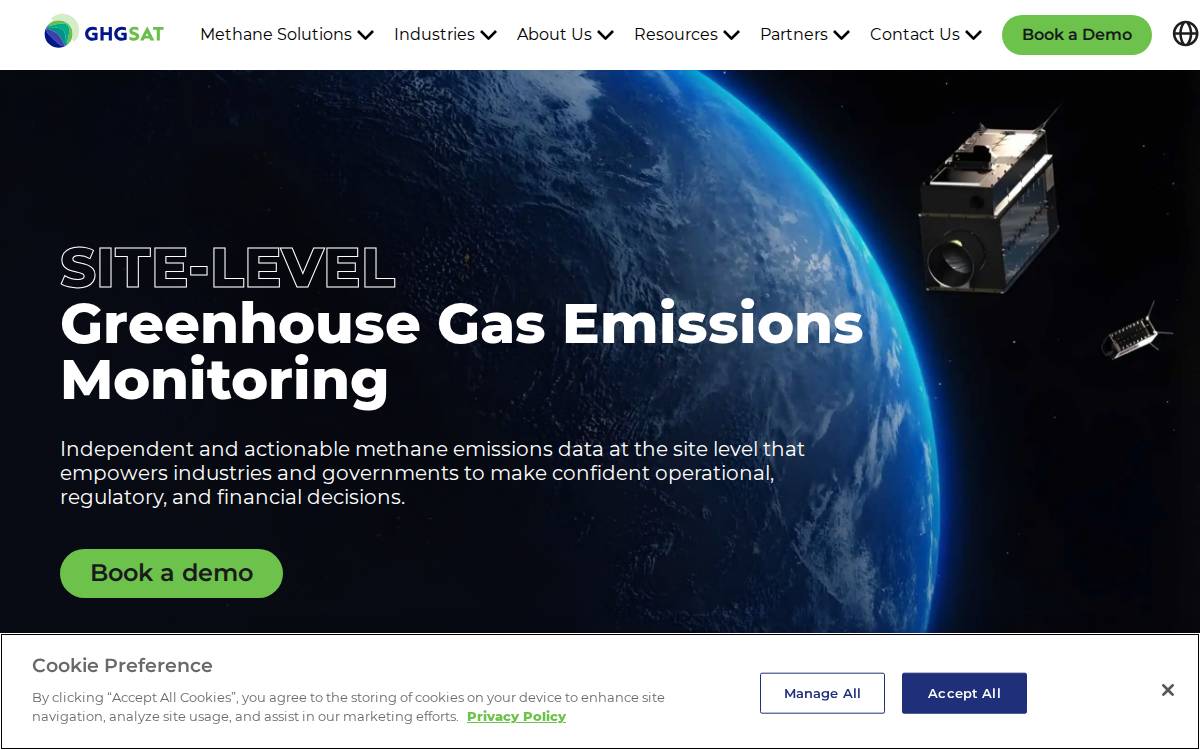Viewport: 1200px width, 750px height.
Task: Open the Methane Solutions menu
Action: coord(276,34)
